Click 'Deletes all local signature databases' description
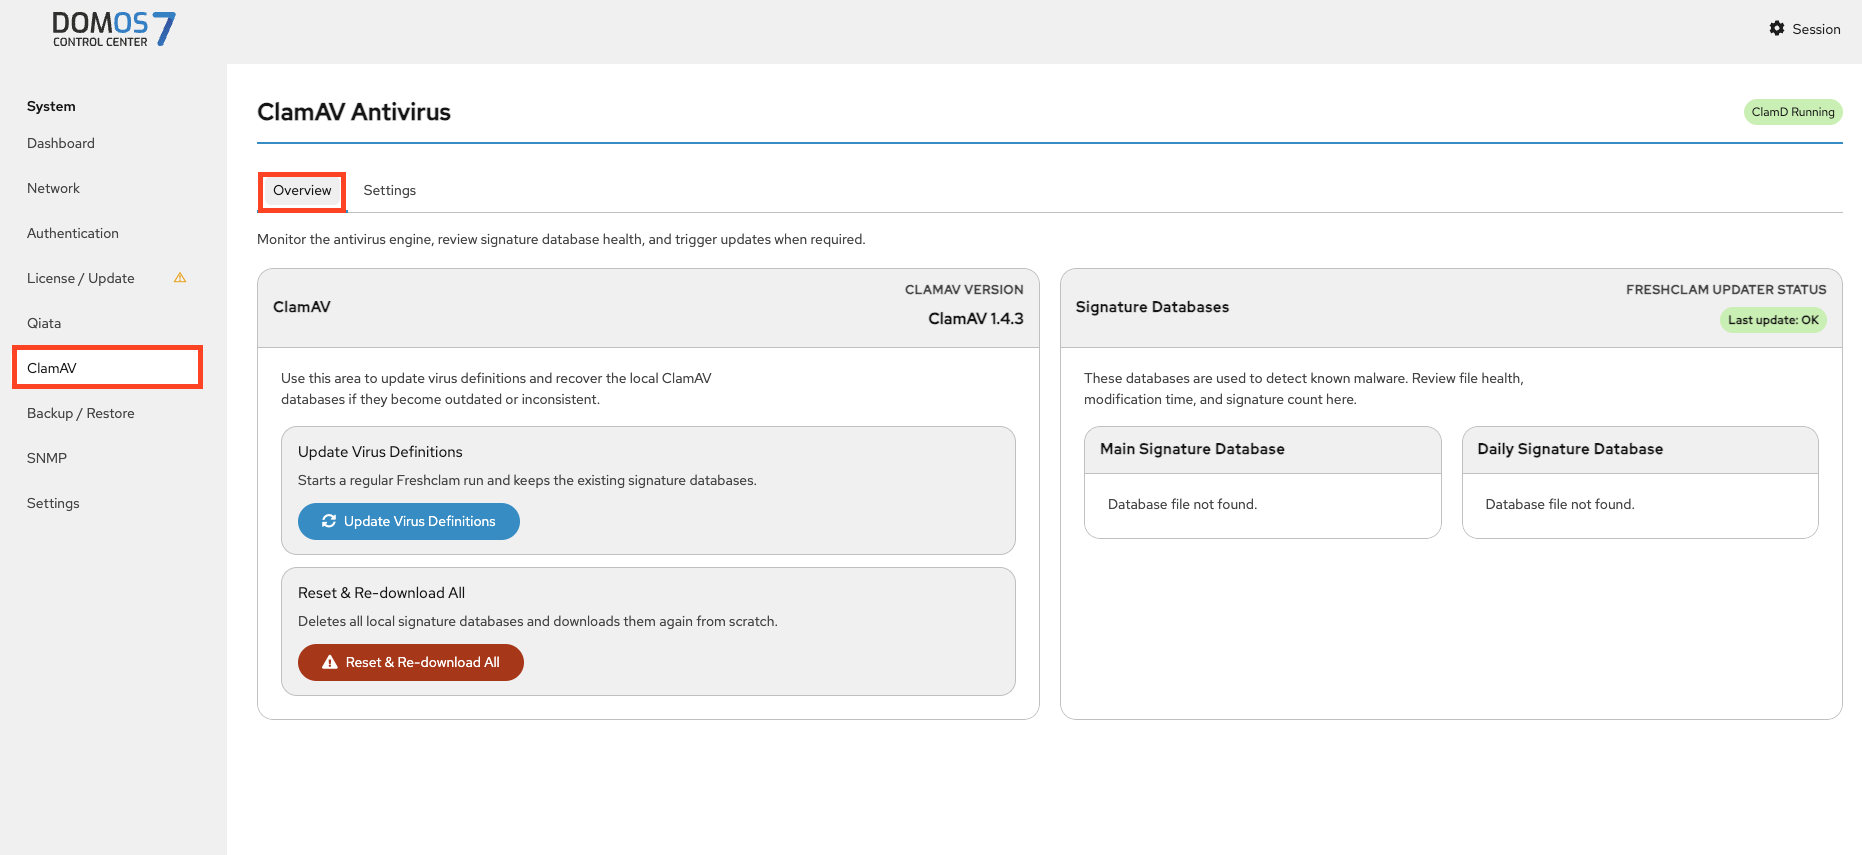 [x=538, y=621]
